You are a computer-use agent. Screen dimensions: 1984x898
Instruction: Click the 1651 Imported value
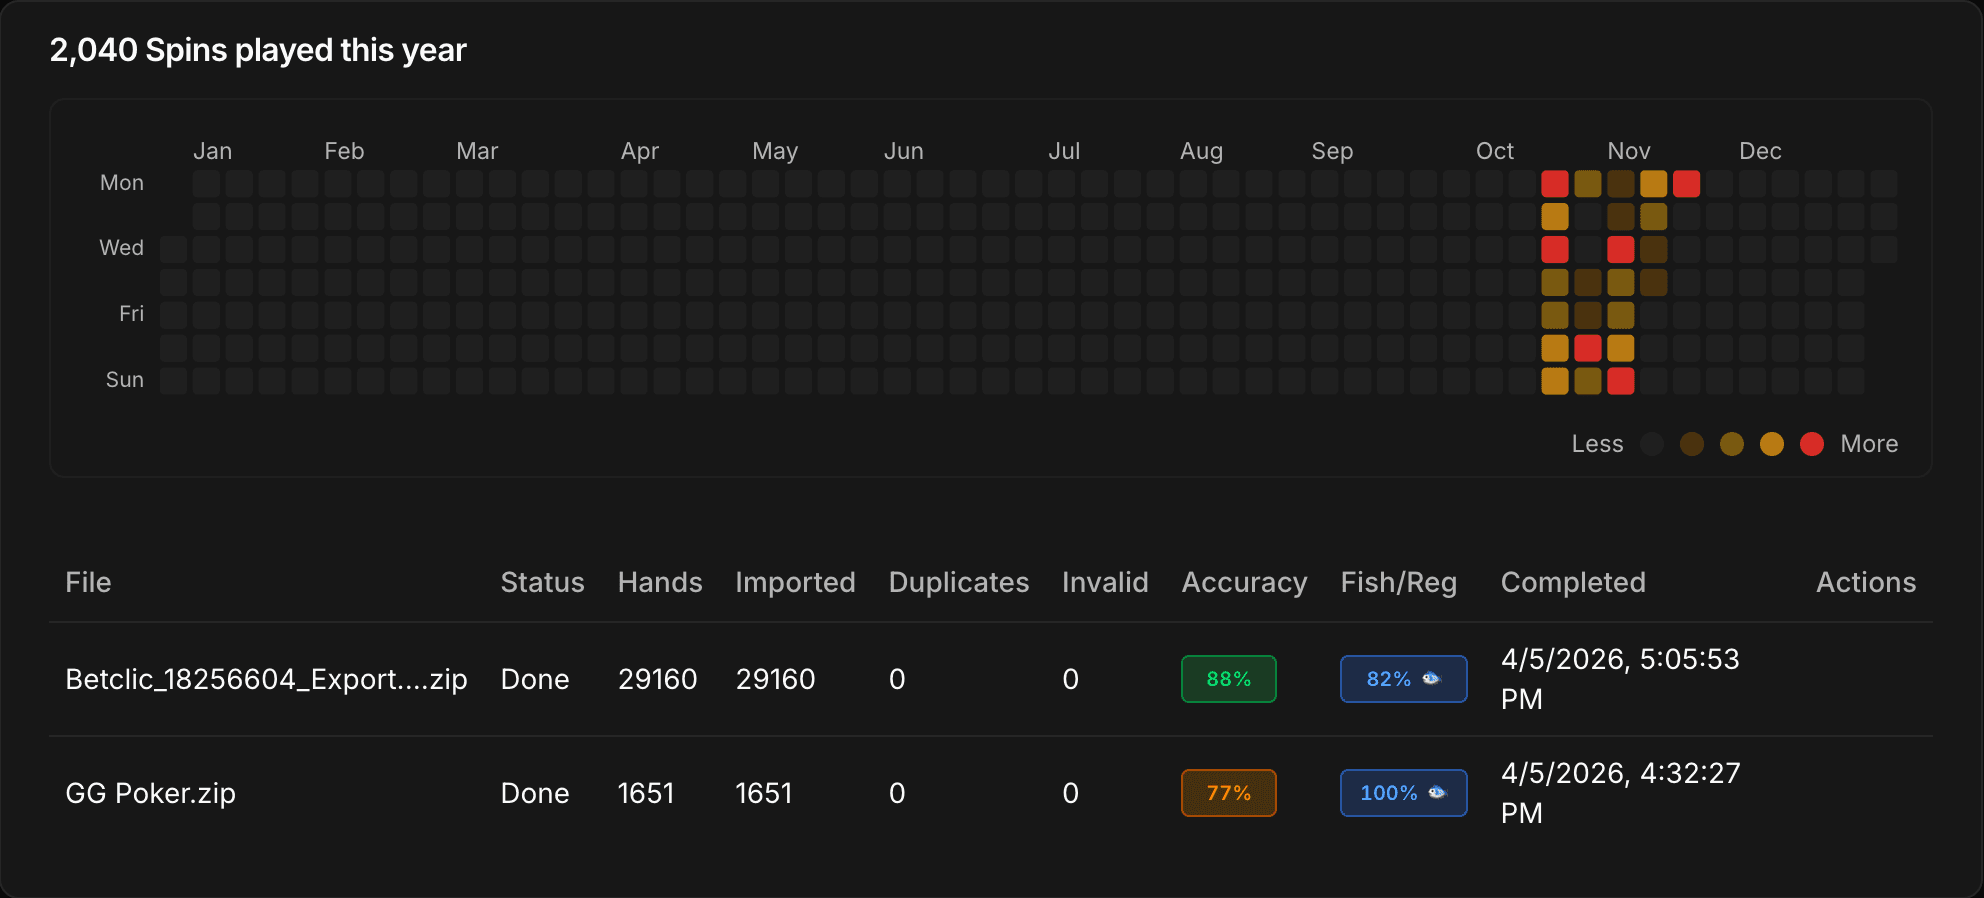tap(764, 794)
